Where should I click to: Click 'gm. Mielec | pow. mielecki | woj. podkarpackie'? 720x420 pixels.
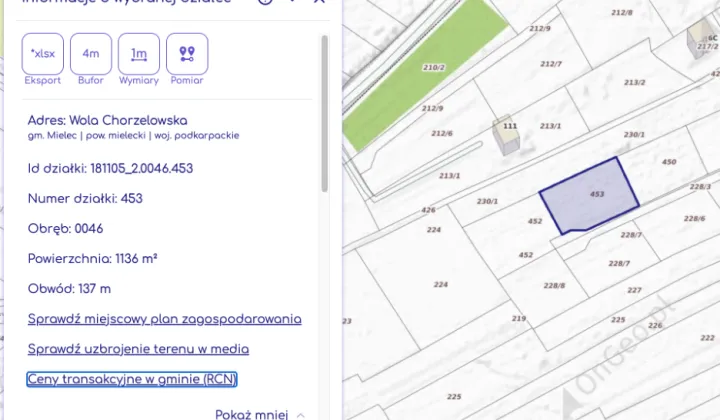[x=134, y=136]
